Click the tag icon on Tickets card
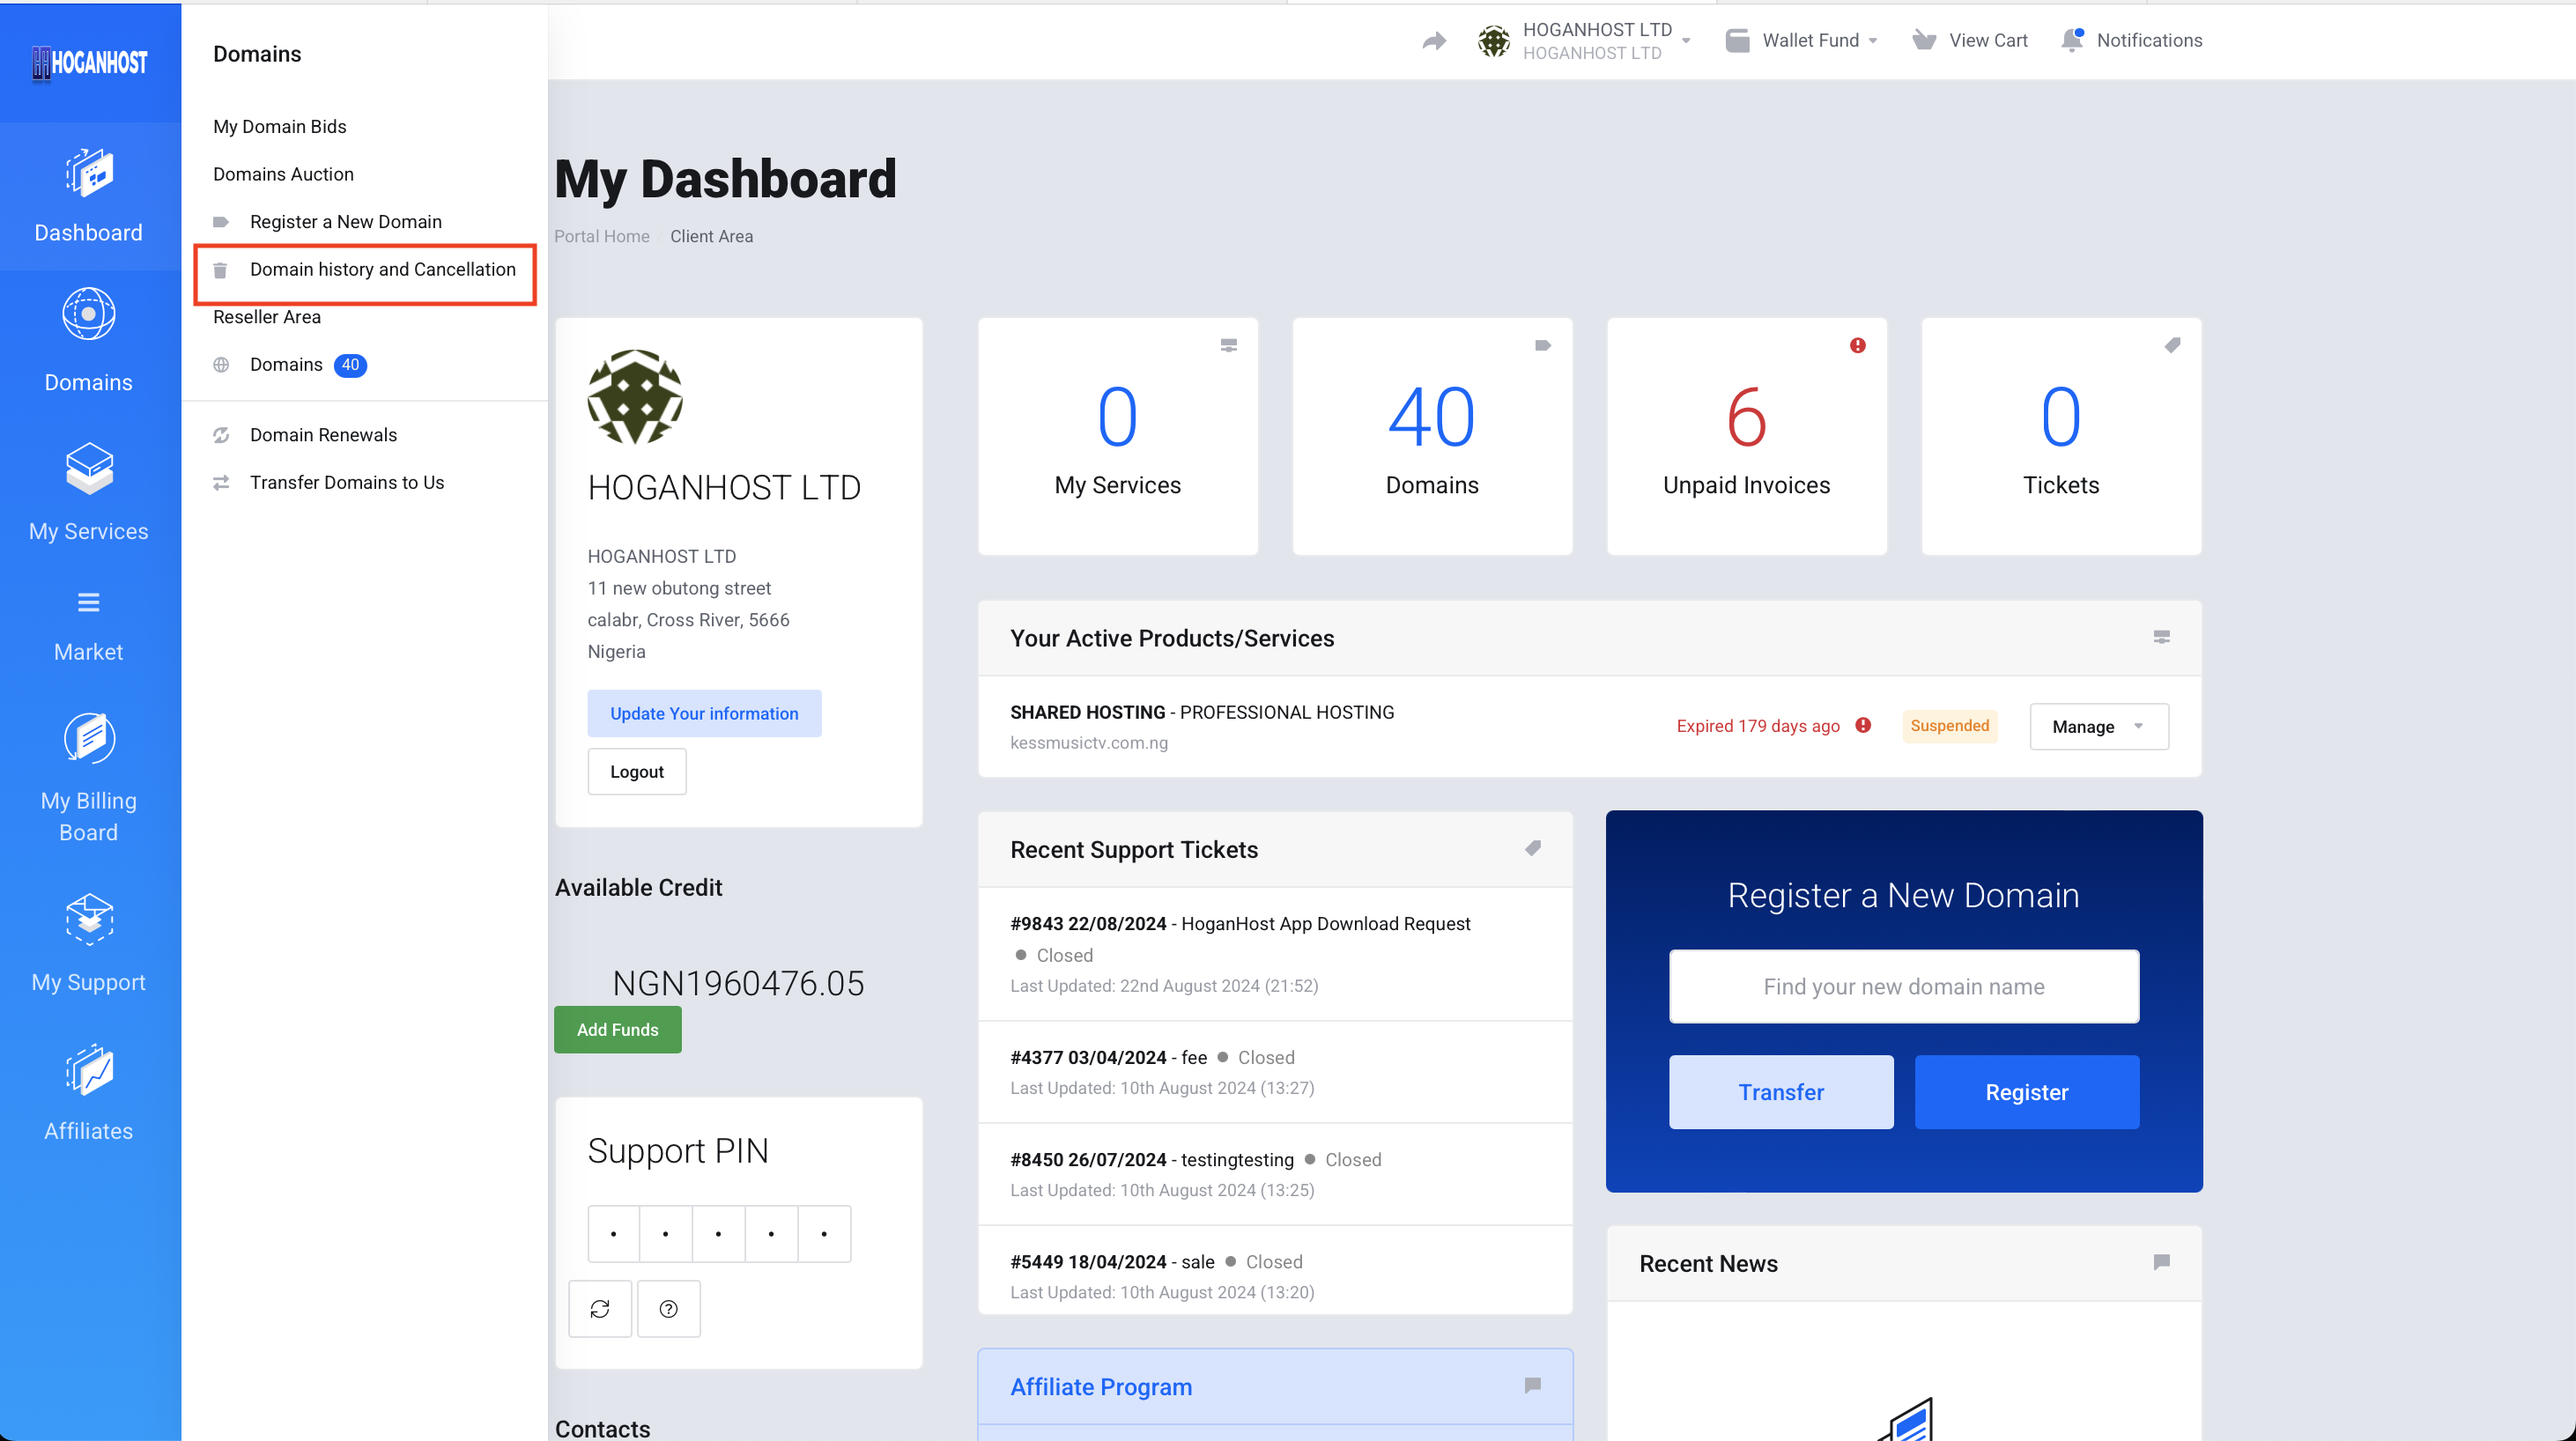The image size is (2576, 1441). click(2172, 345)
